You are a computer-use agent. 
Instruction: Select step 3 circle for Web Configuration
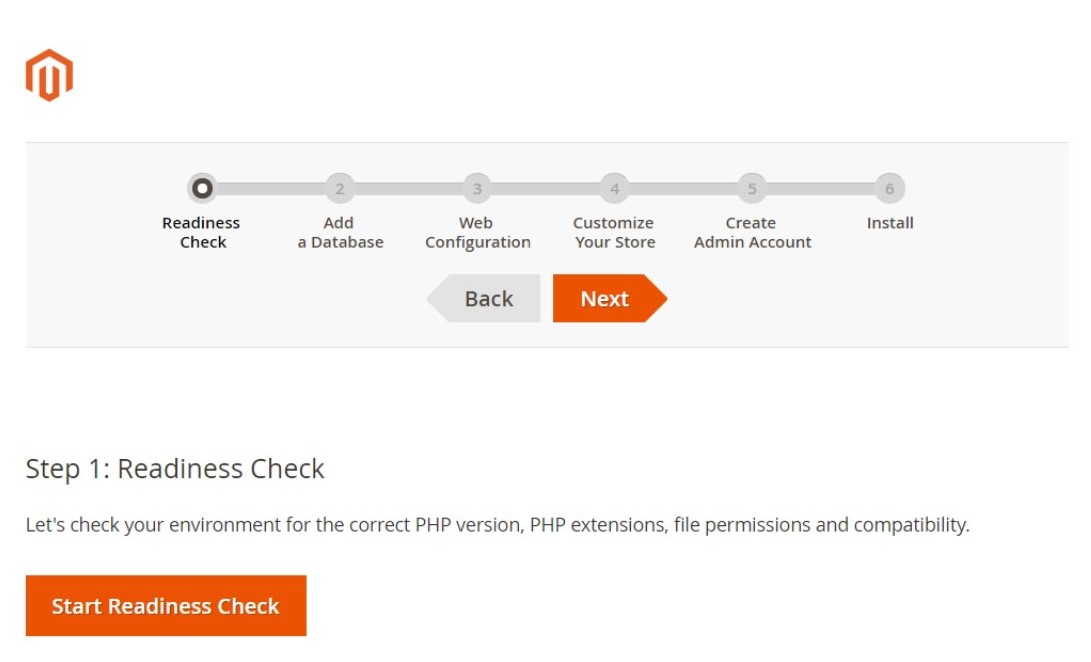coord(477,188)
